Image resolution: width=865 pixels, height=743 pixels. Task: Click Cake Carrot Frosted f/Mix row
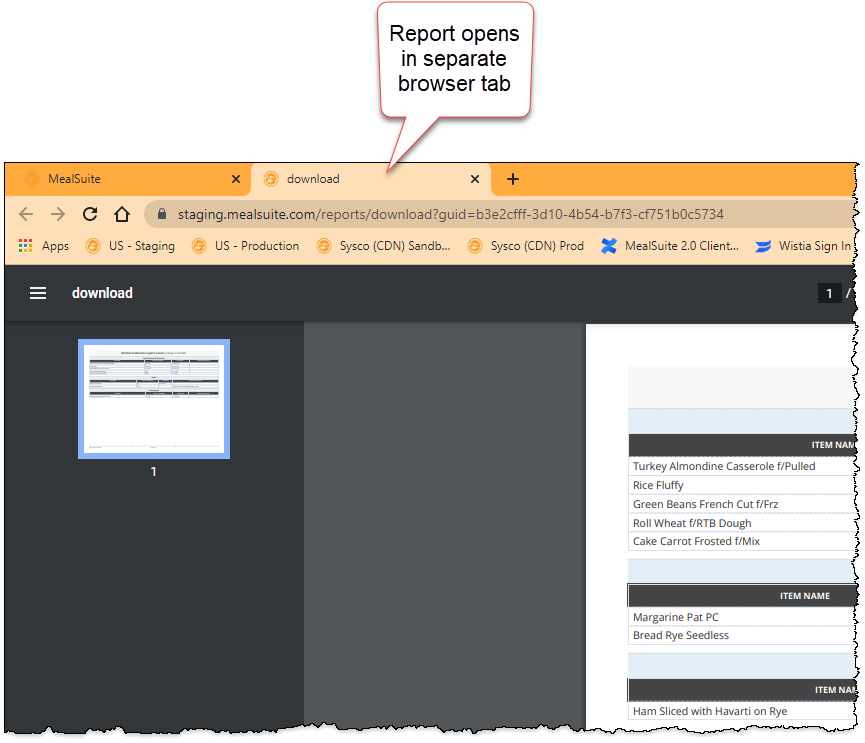click(x=743, y=541)
